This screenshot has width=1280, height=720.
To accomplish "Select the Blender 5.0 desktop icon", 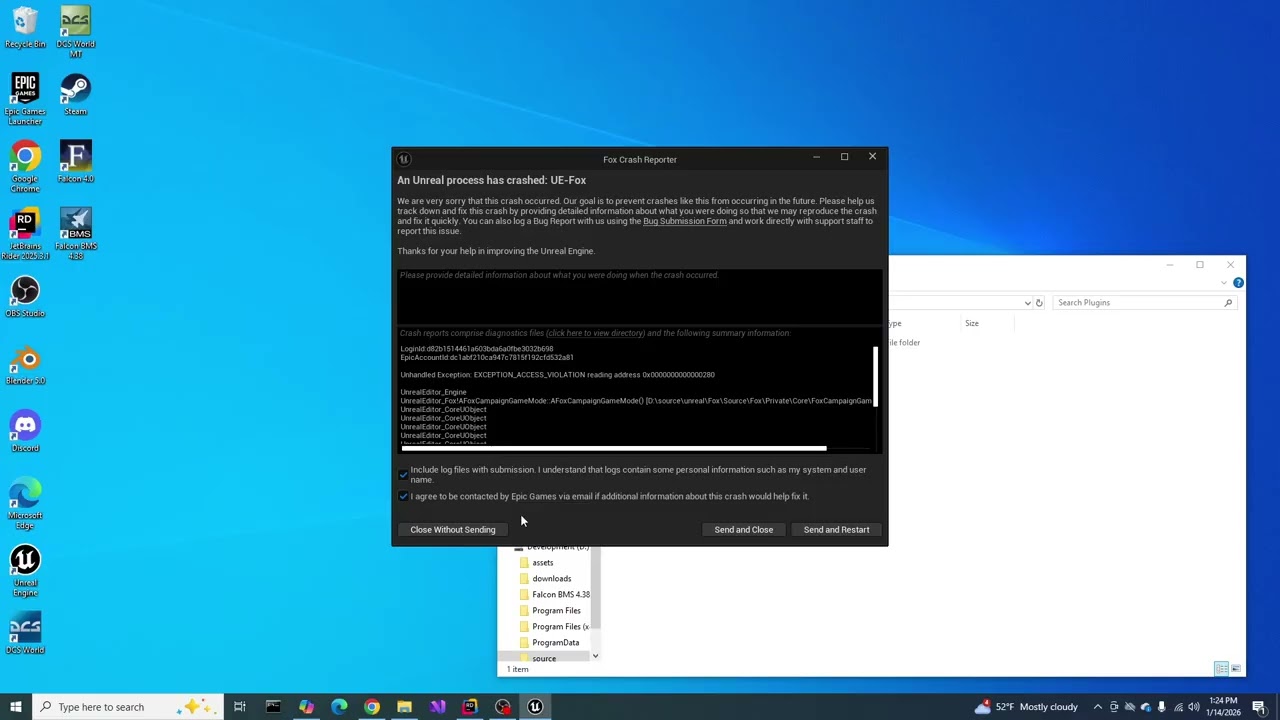I will pos(25,364).
